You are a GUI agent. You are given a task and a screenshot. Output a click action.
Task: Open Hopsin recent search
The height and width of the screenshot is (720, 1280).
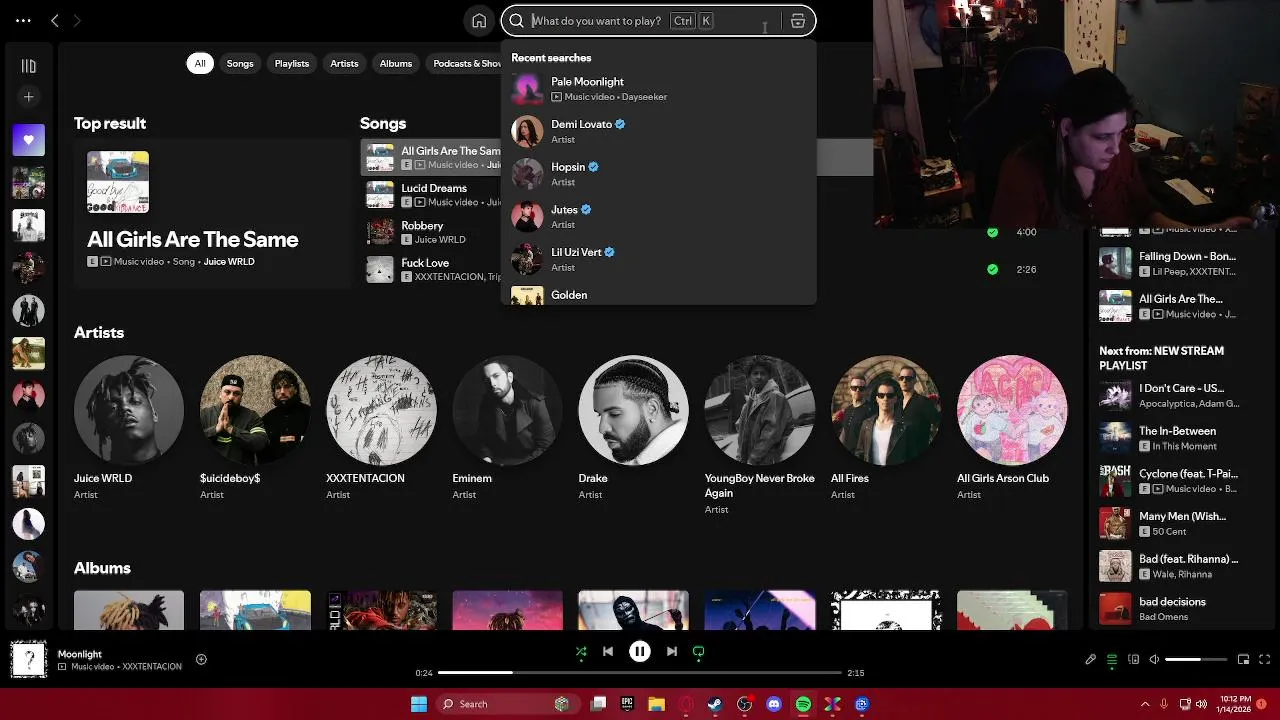click(658, 174)
